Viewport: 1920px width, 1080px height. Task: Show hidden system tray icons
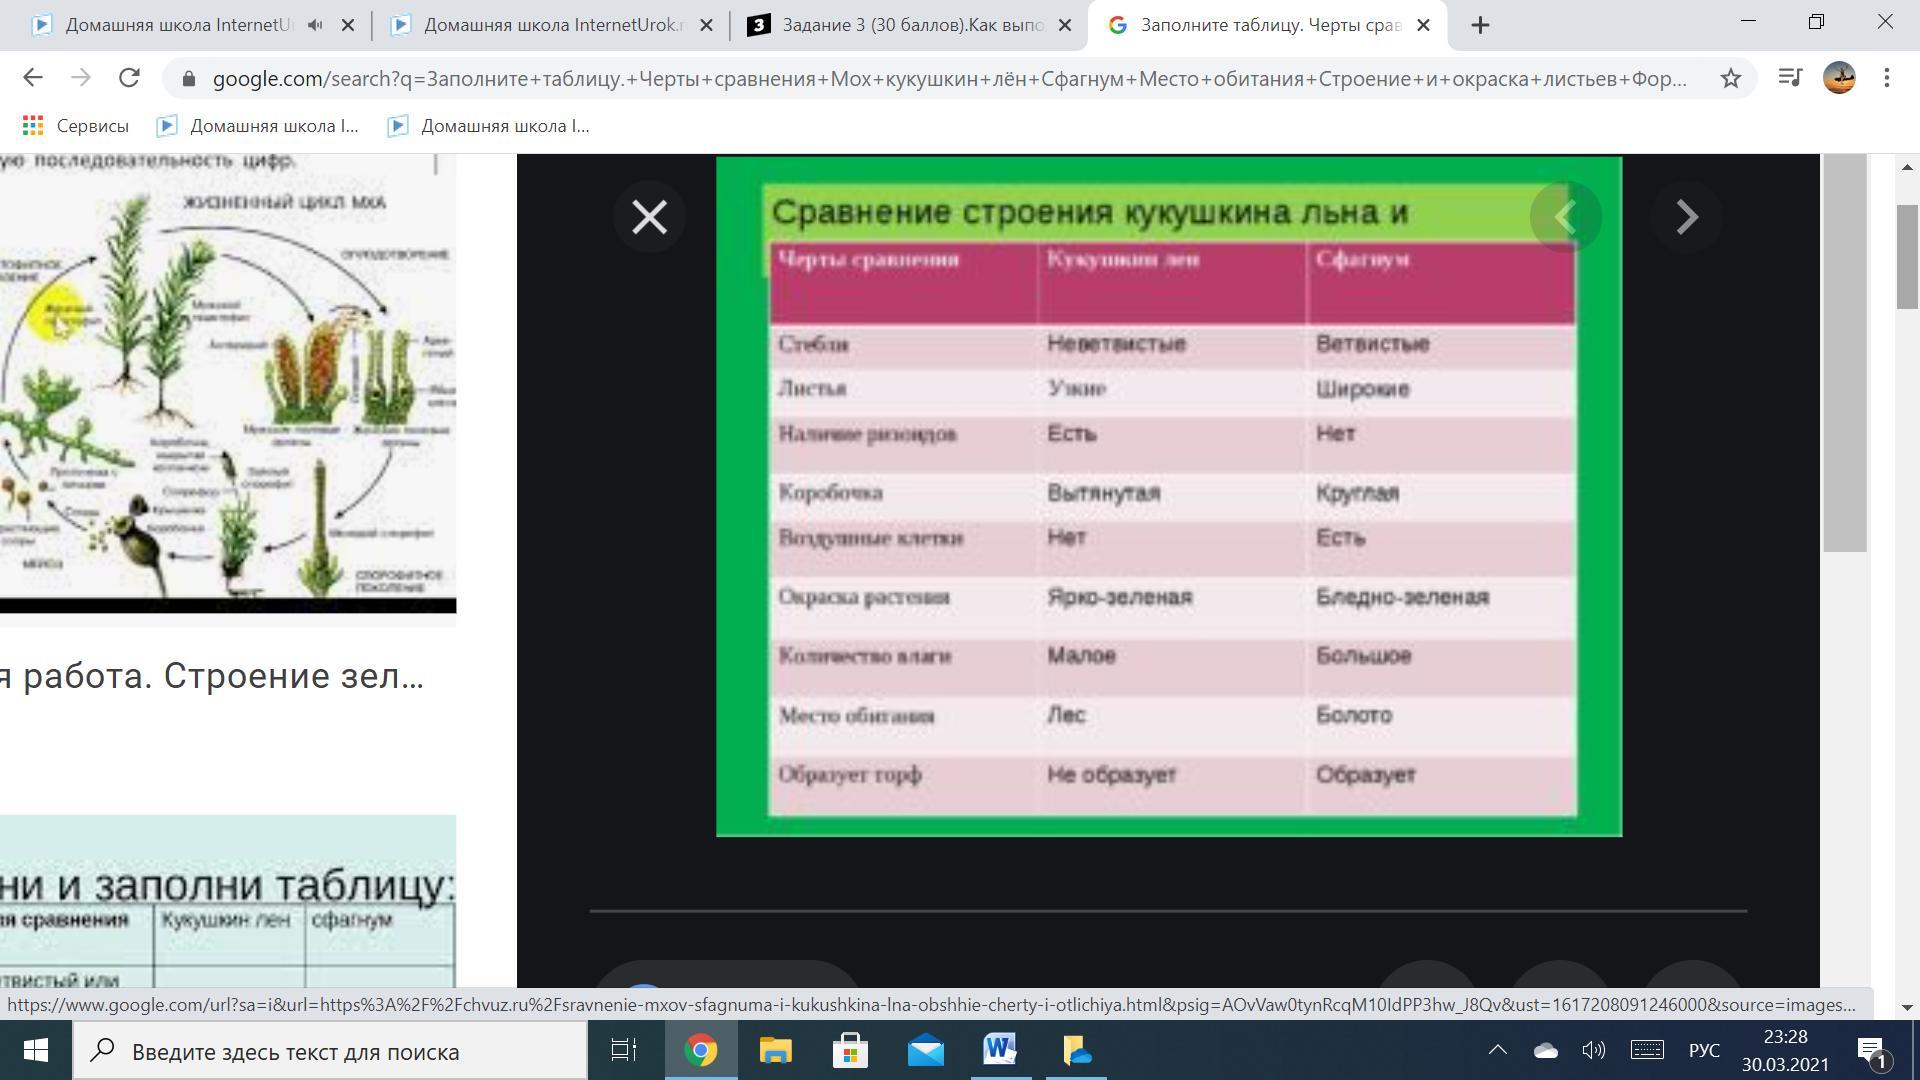(1497, 1050)
